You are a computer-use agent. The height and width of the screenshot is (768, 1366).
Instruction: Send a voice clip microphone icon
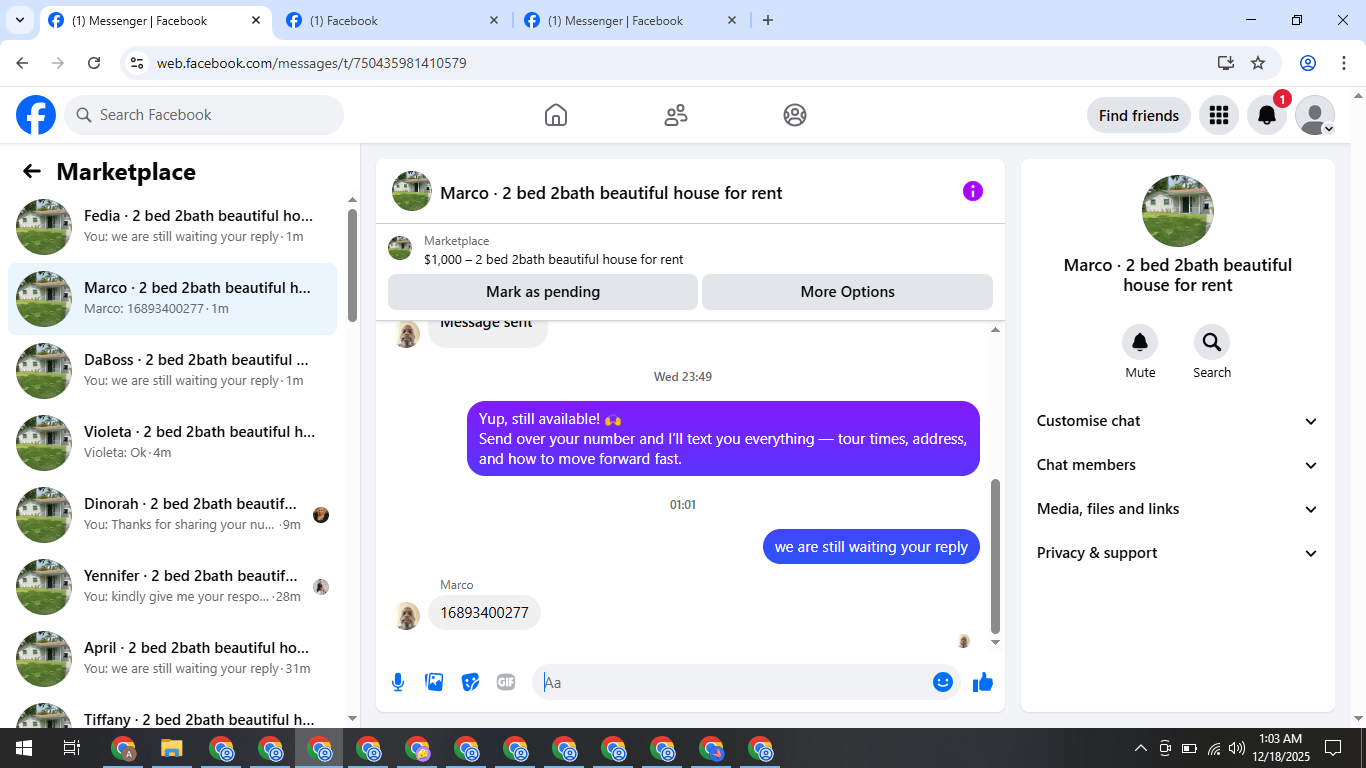tap(398, 682)
